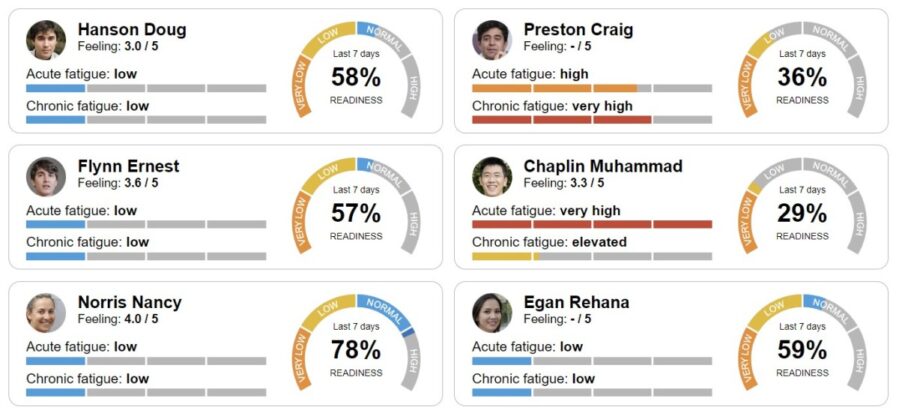This screenshot has height=416, width=899.
Task: Click Chaplin Muhammad's chronic fatigue bar
Action: point(592,256)
